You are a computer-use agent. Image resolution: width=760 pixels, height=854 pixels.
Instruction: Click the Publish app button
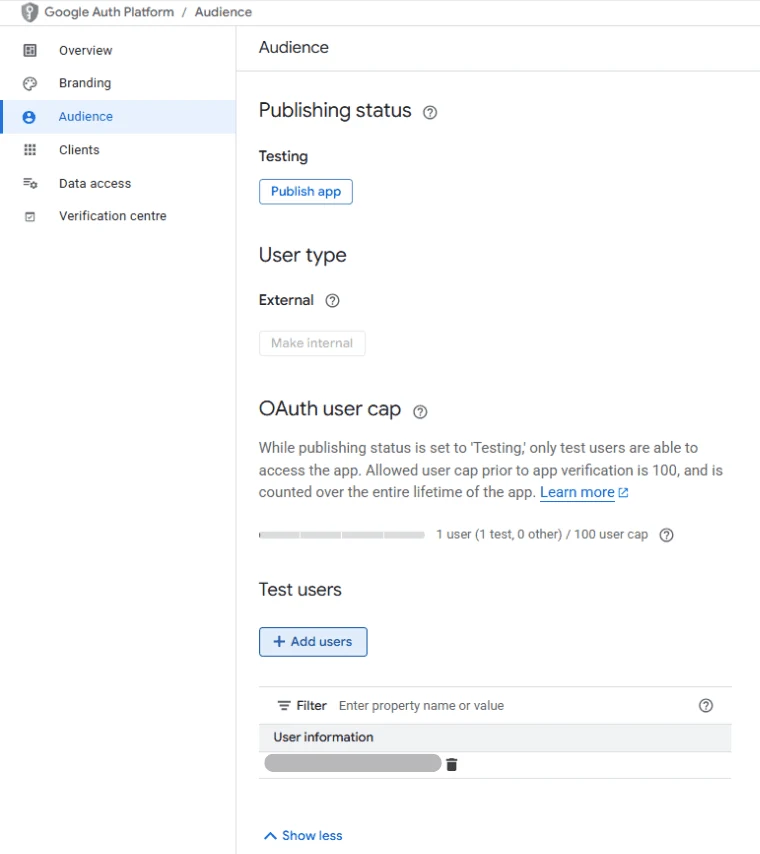[x=306, y=192]
